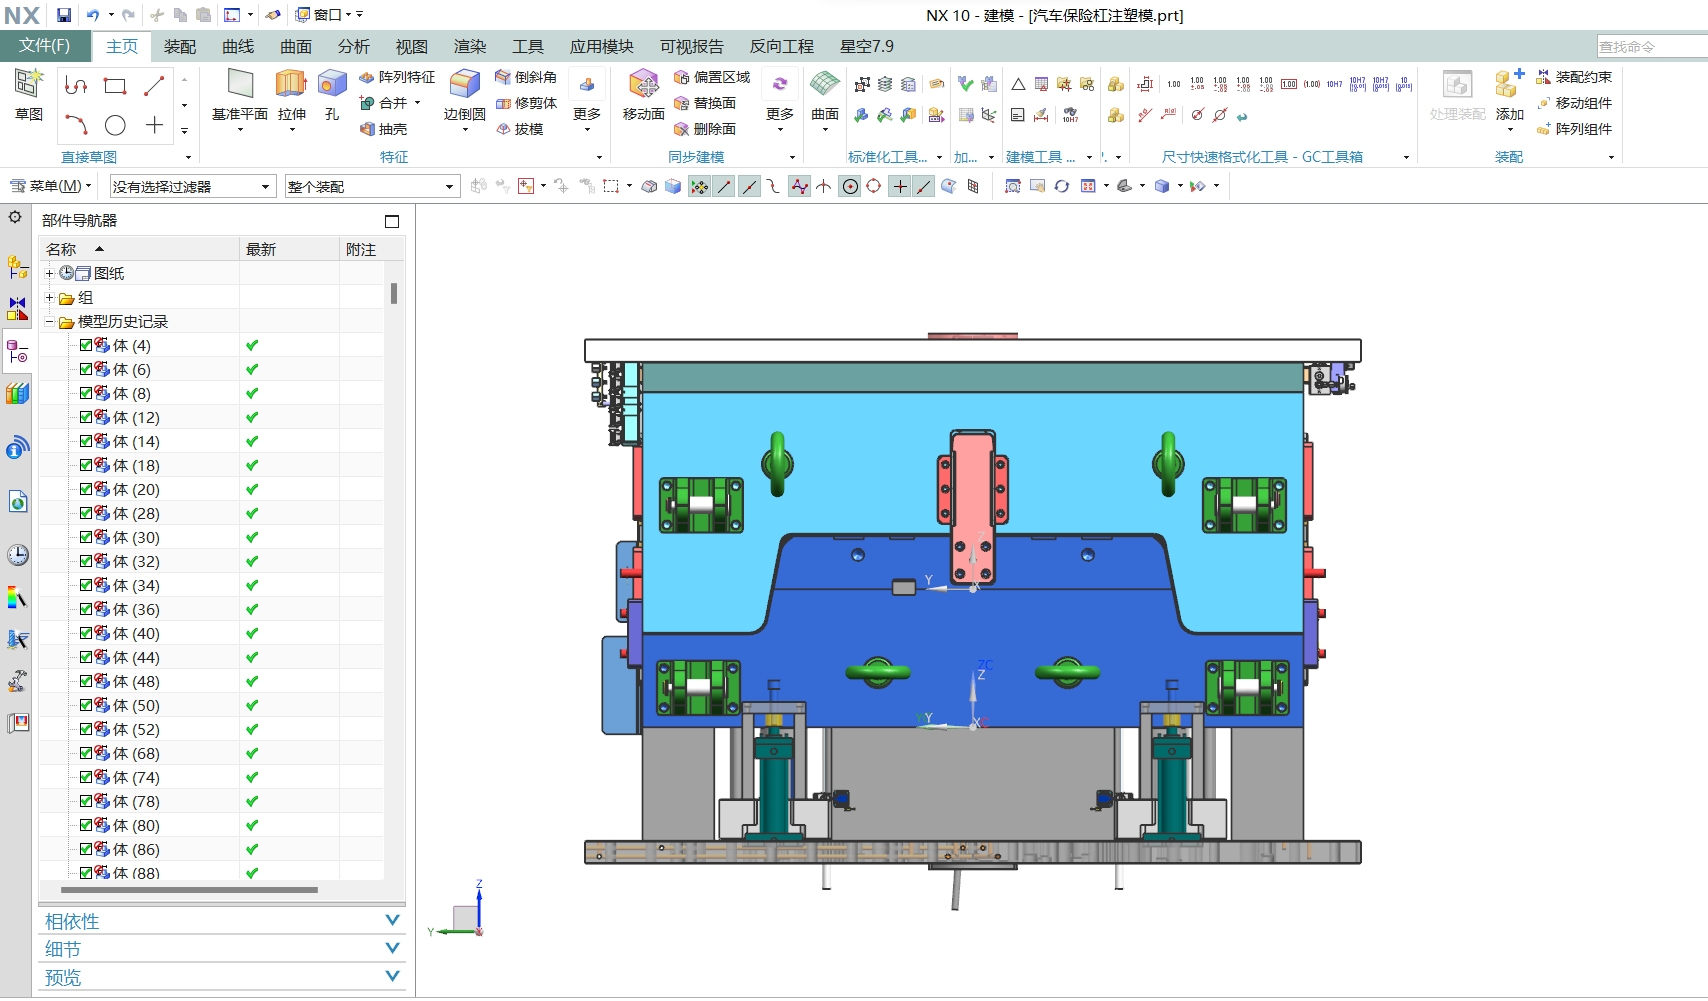Select the 拉伸 (Extrude) tool

(x=291, y=95)
